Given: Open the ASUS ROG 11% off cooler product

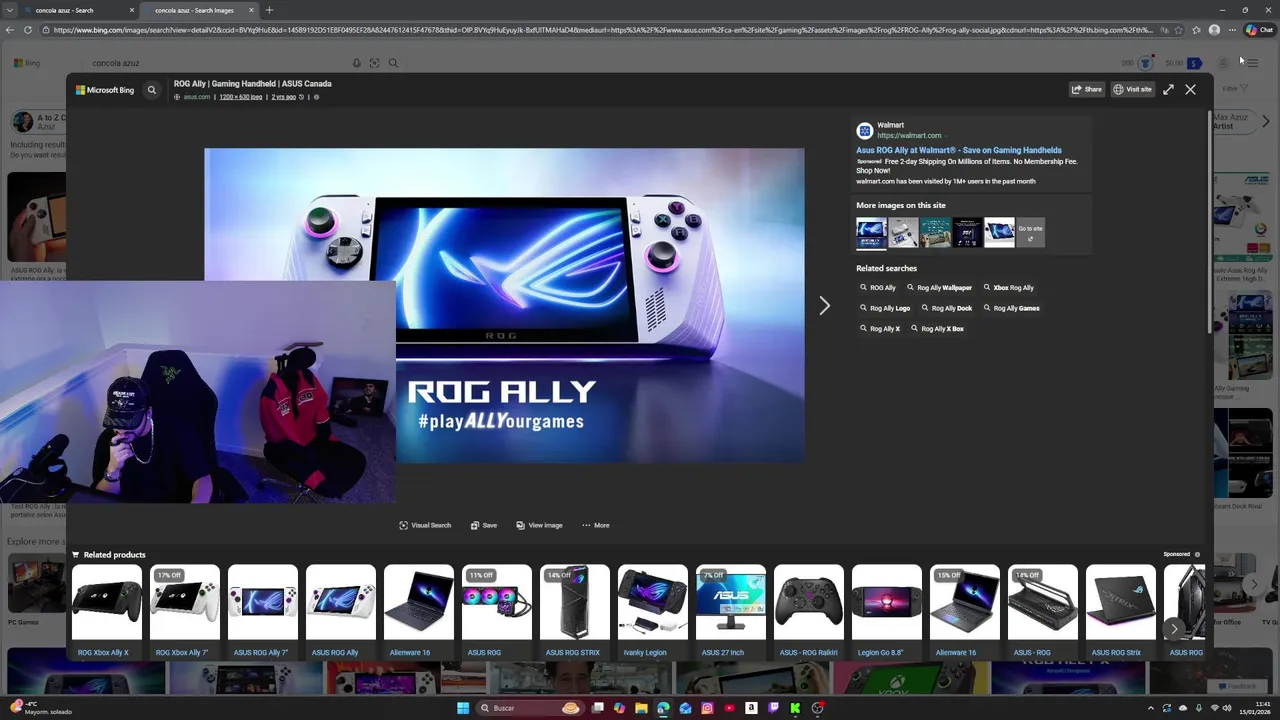Looking at the screenshot, I should tap(496, 610).
